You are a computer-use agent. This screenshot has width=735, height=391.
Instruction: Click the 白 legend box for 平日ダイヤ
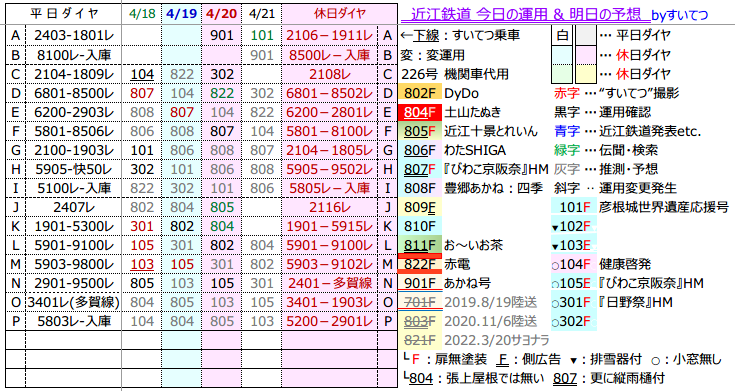pos(562,36)
